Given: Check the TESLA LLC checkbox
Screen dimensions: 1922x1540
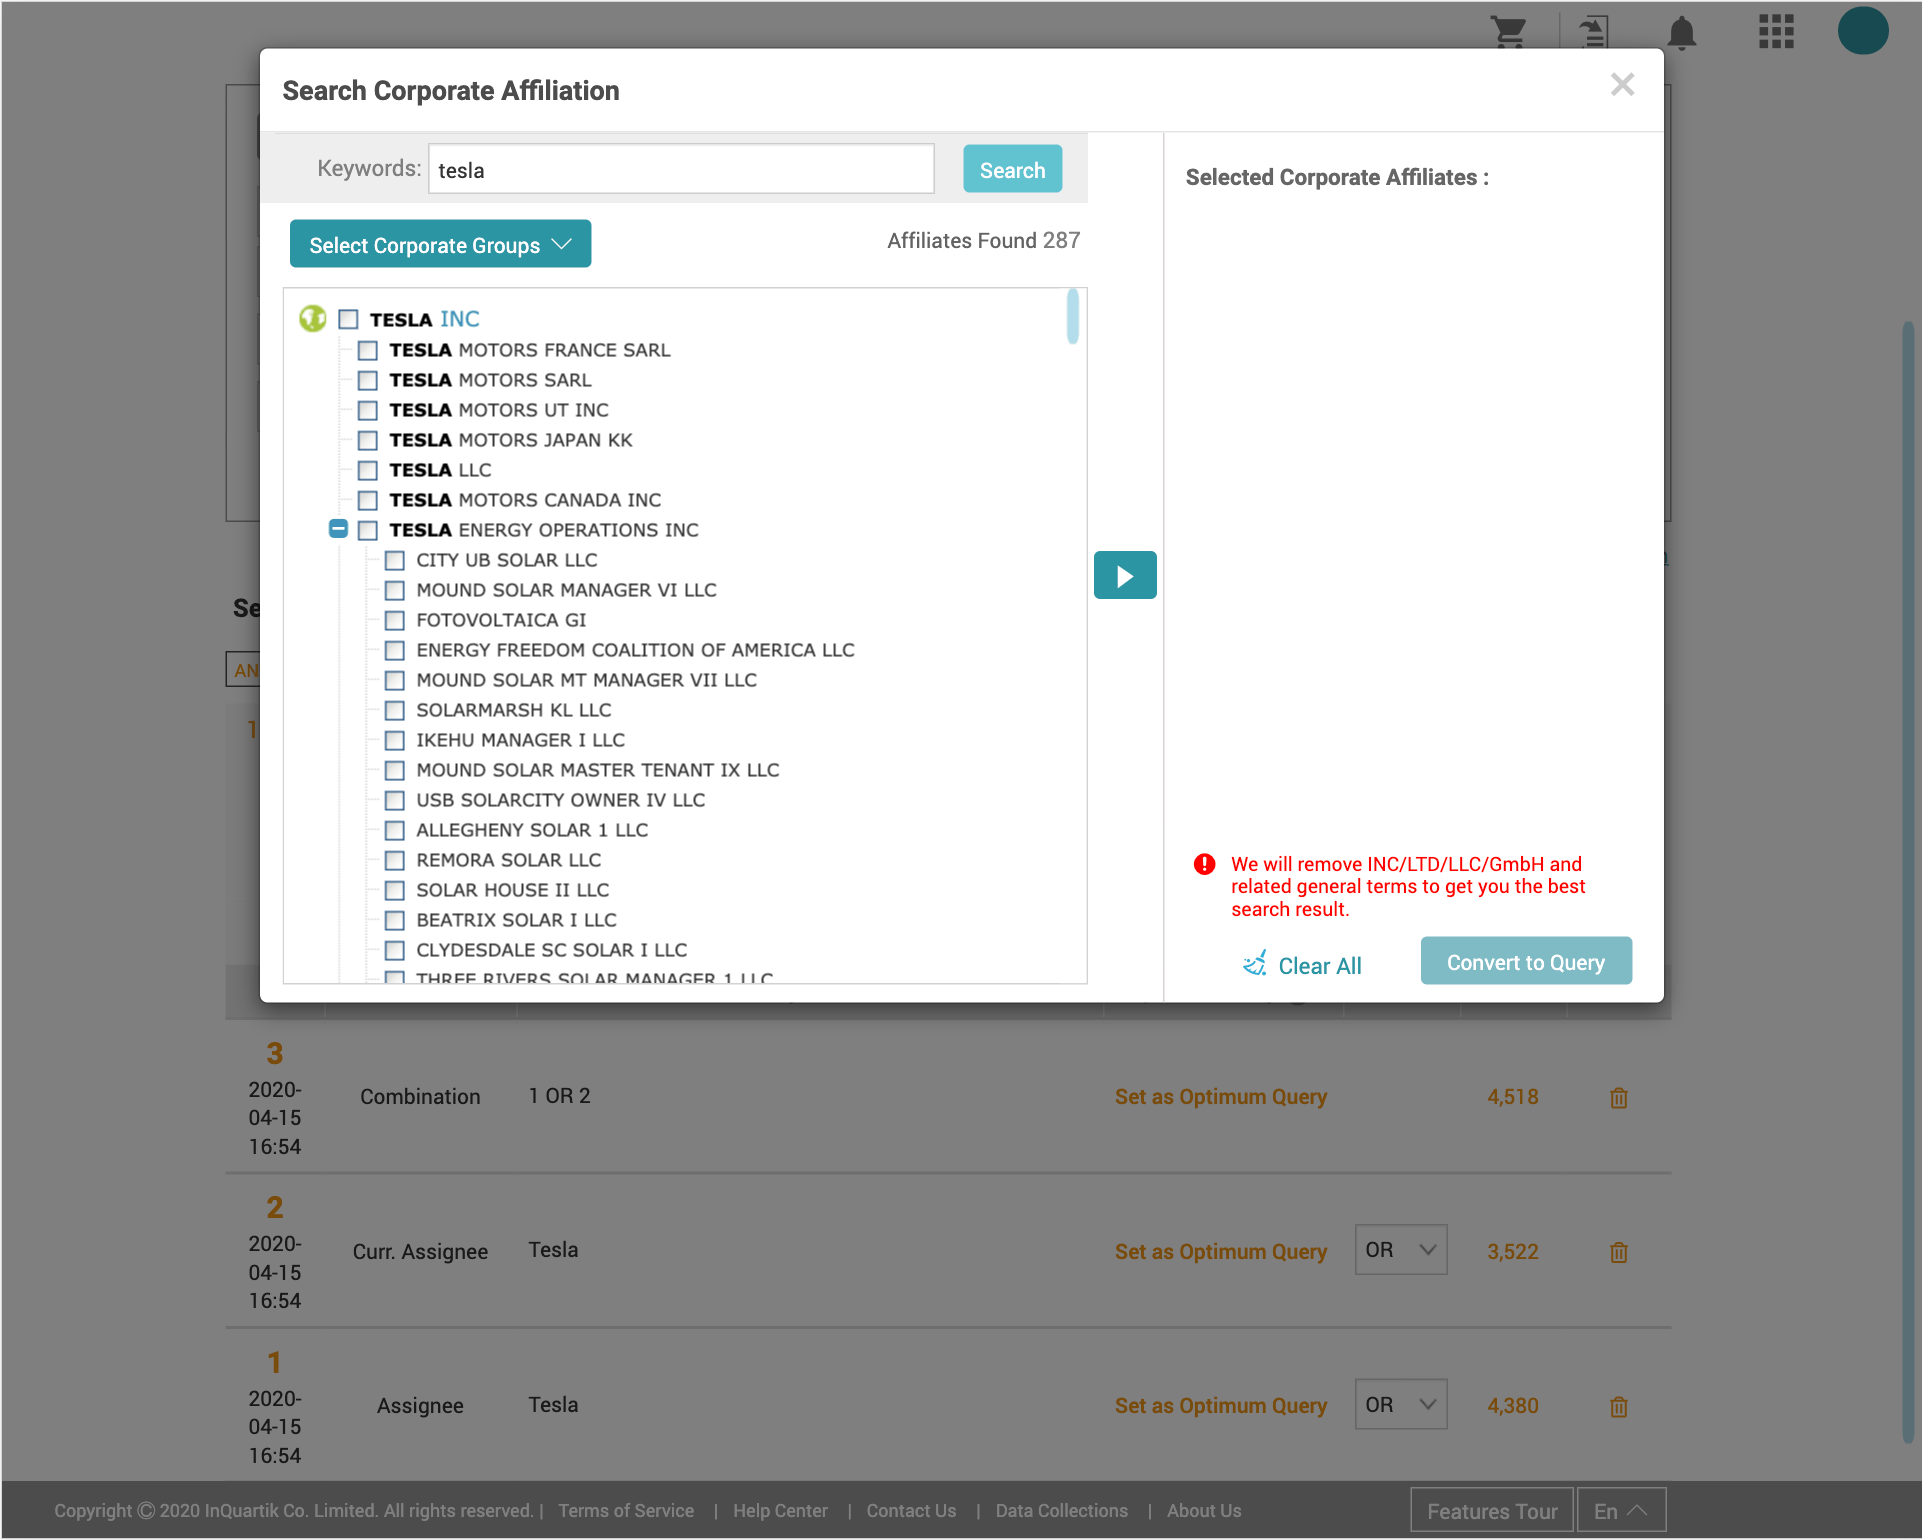Looking at the screenshot, I should [368, 470].
